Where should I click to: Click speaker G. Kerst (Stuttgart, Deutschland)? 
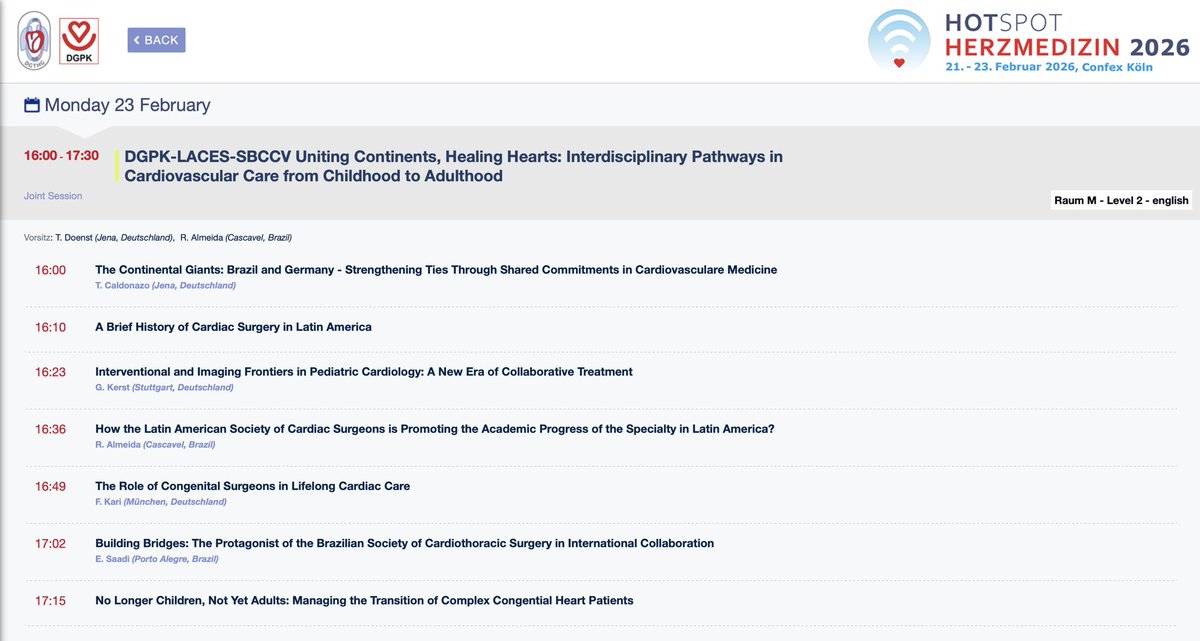click(164, 387)
